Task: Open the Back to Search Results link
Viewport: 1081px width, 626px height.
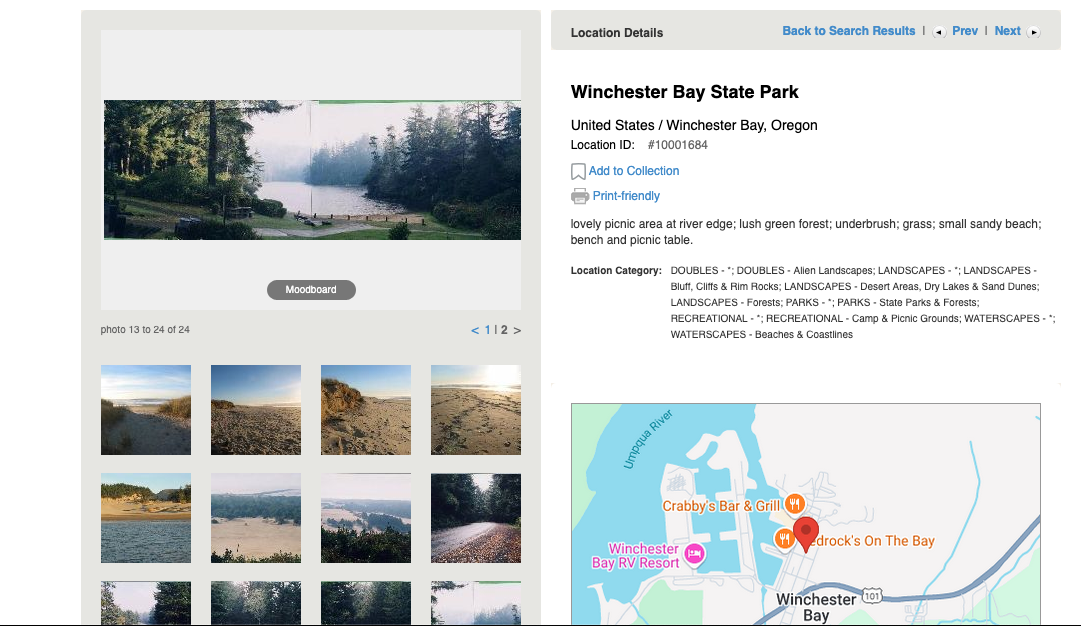Action: tap(848, 31)
